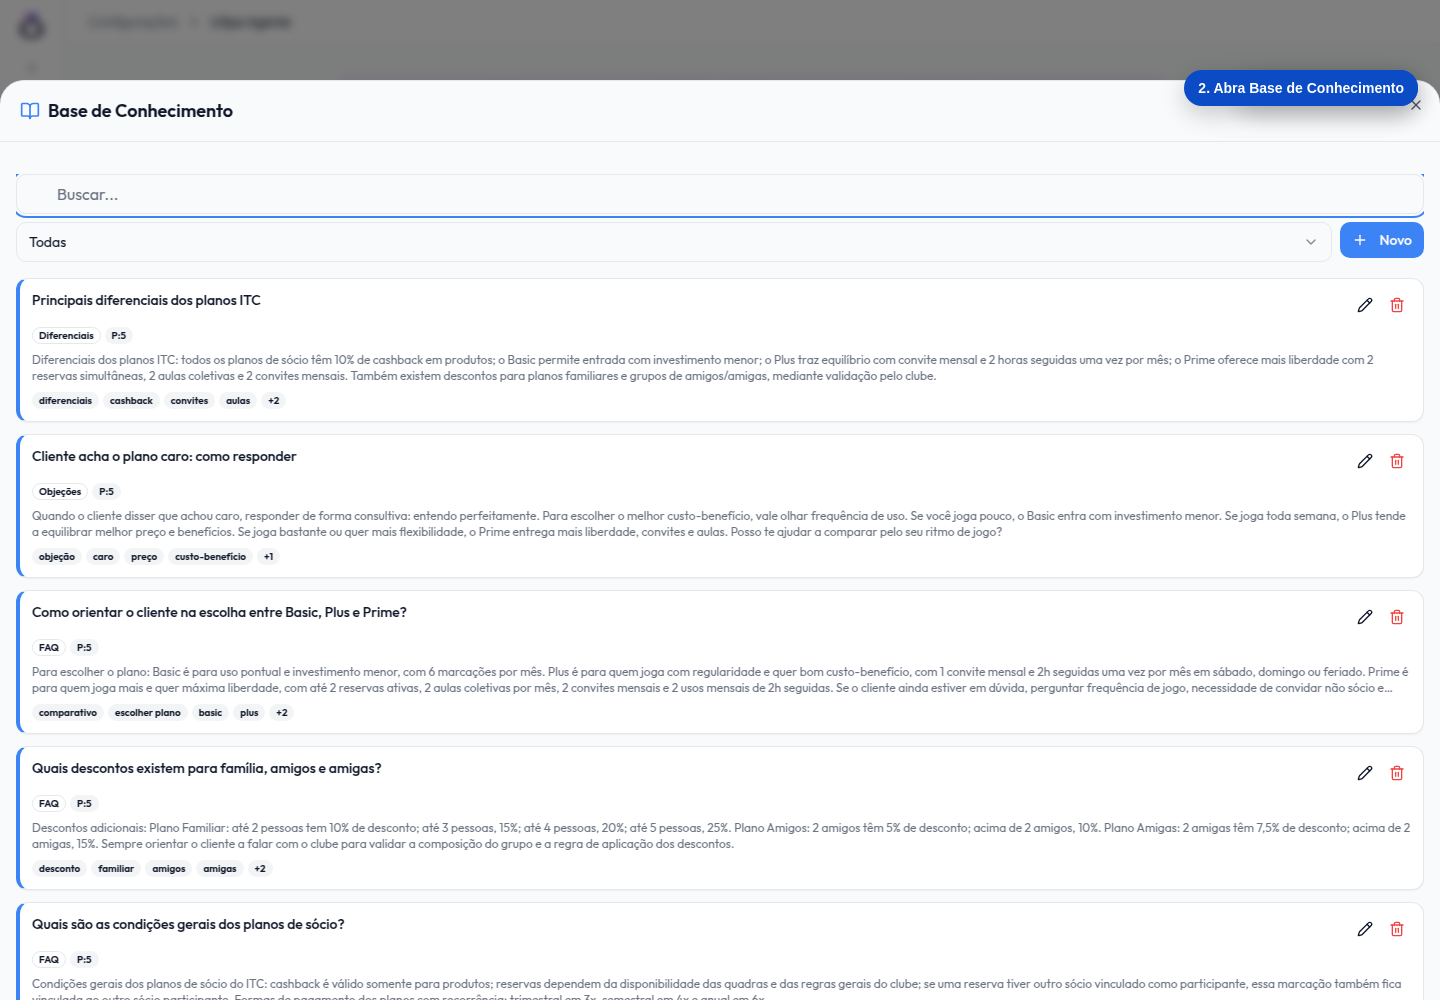Screen dimensions: 1440x1000
Task: Click the 'plus' tag
Action: pyautogui.click(x=249, y=713)
